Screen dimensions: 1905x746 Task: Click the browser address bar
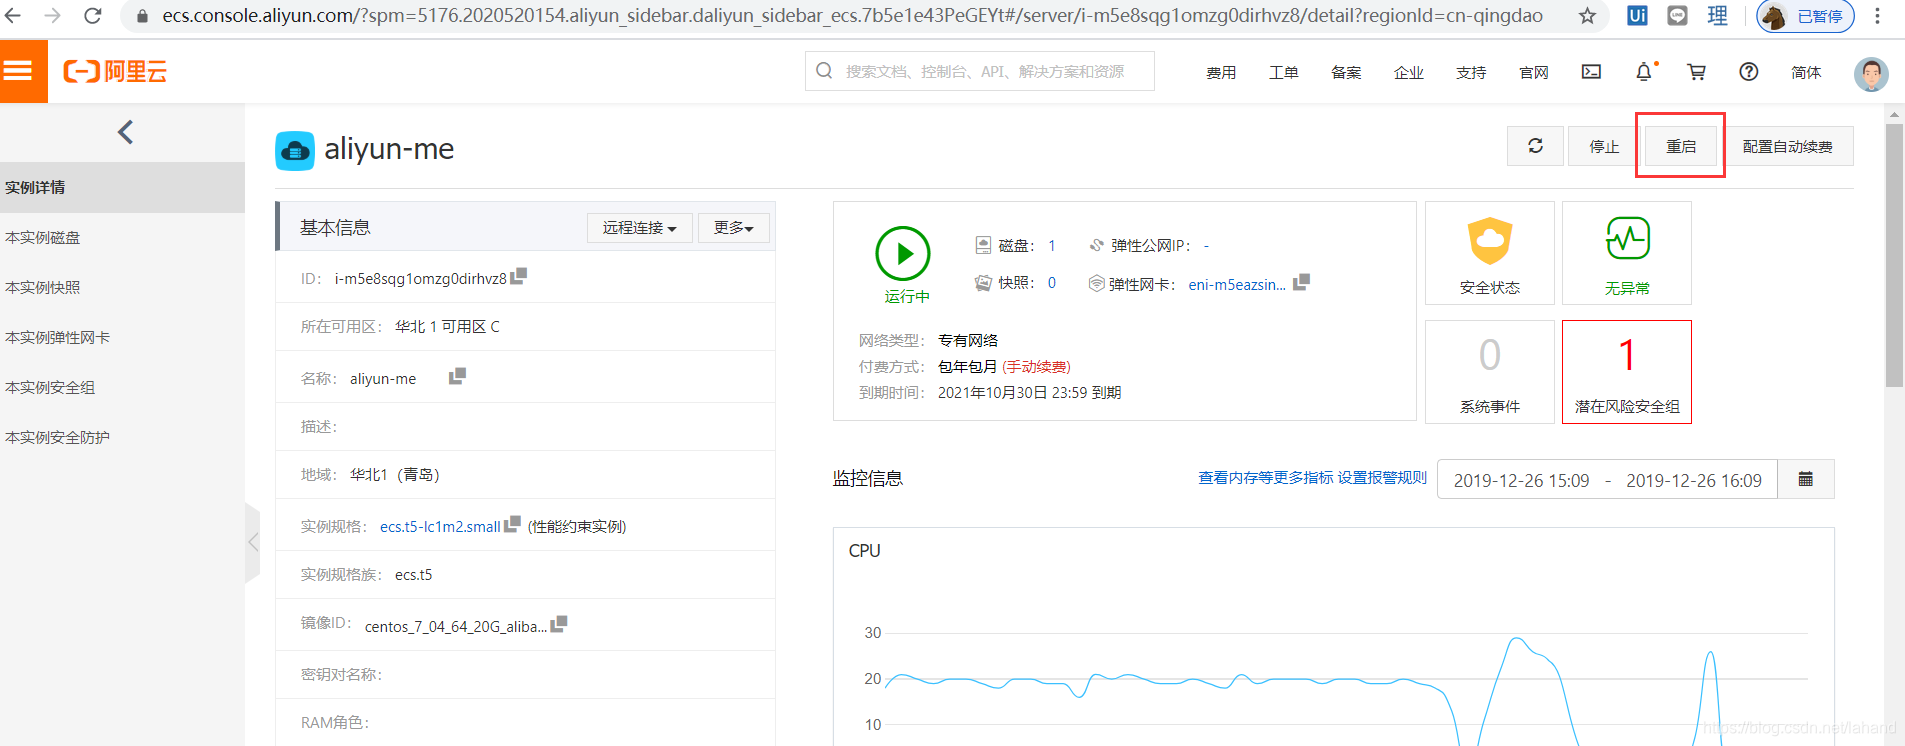(852, 16)
